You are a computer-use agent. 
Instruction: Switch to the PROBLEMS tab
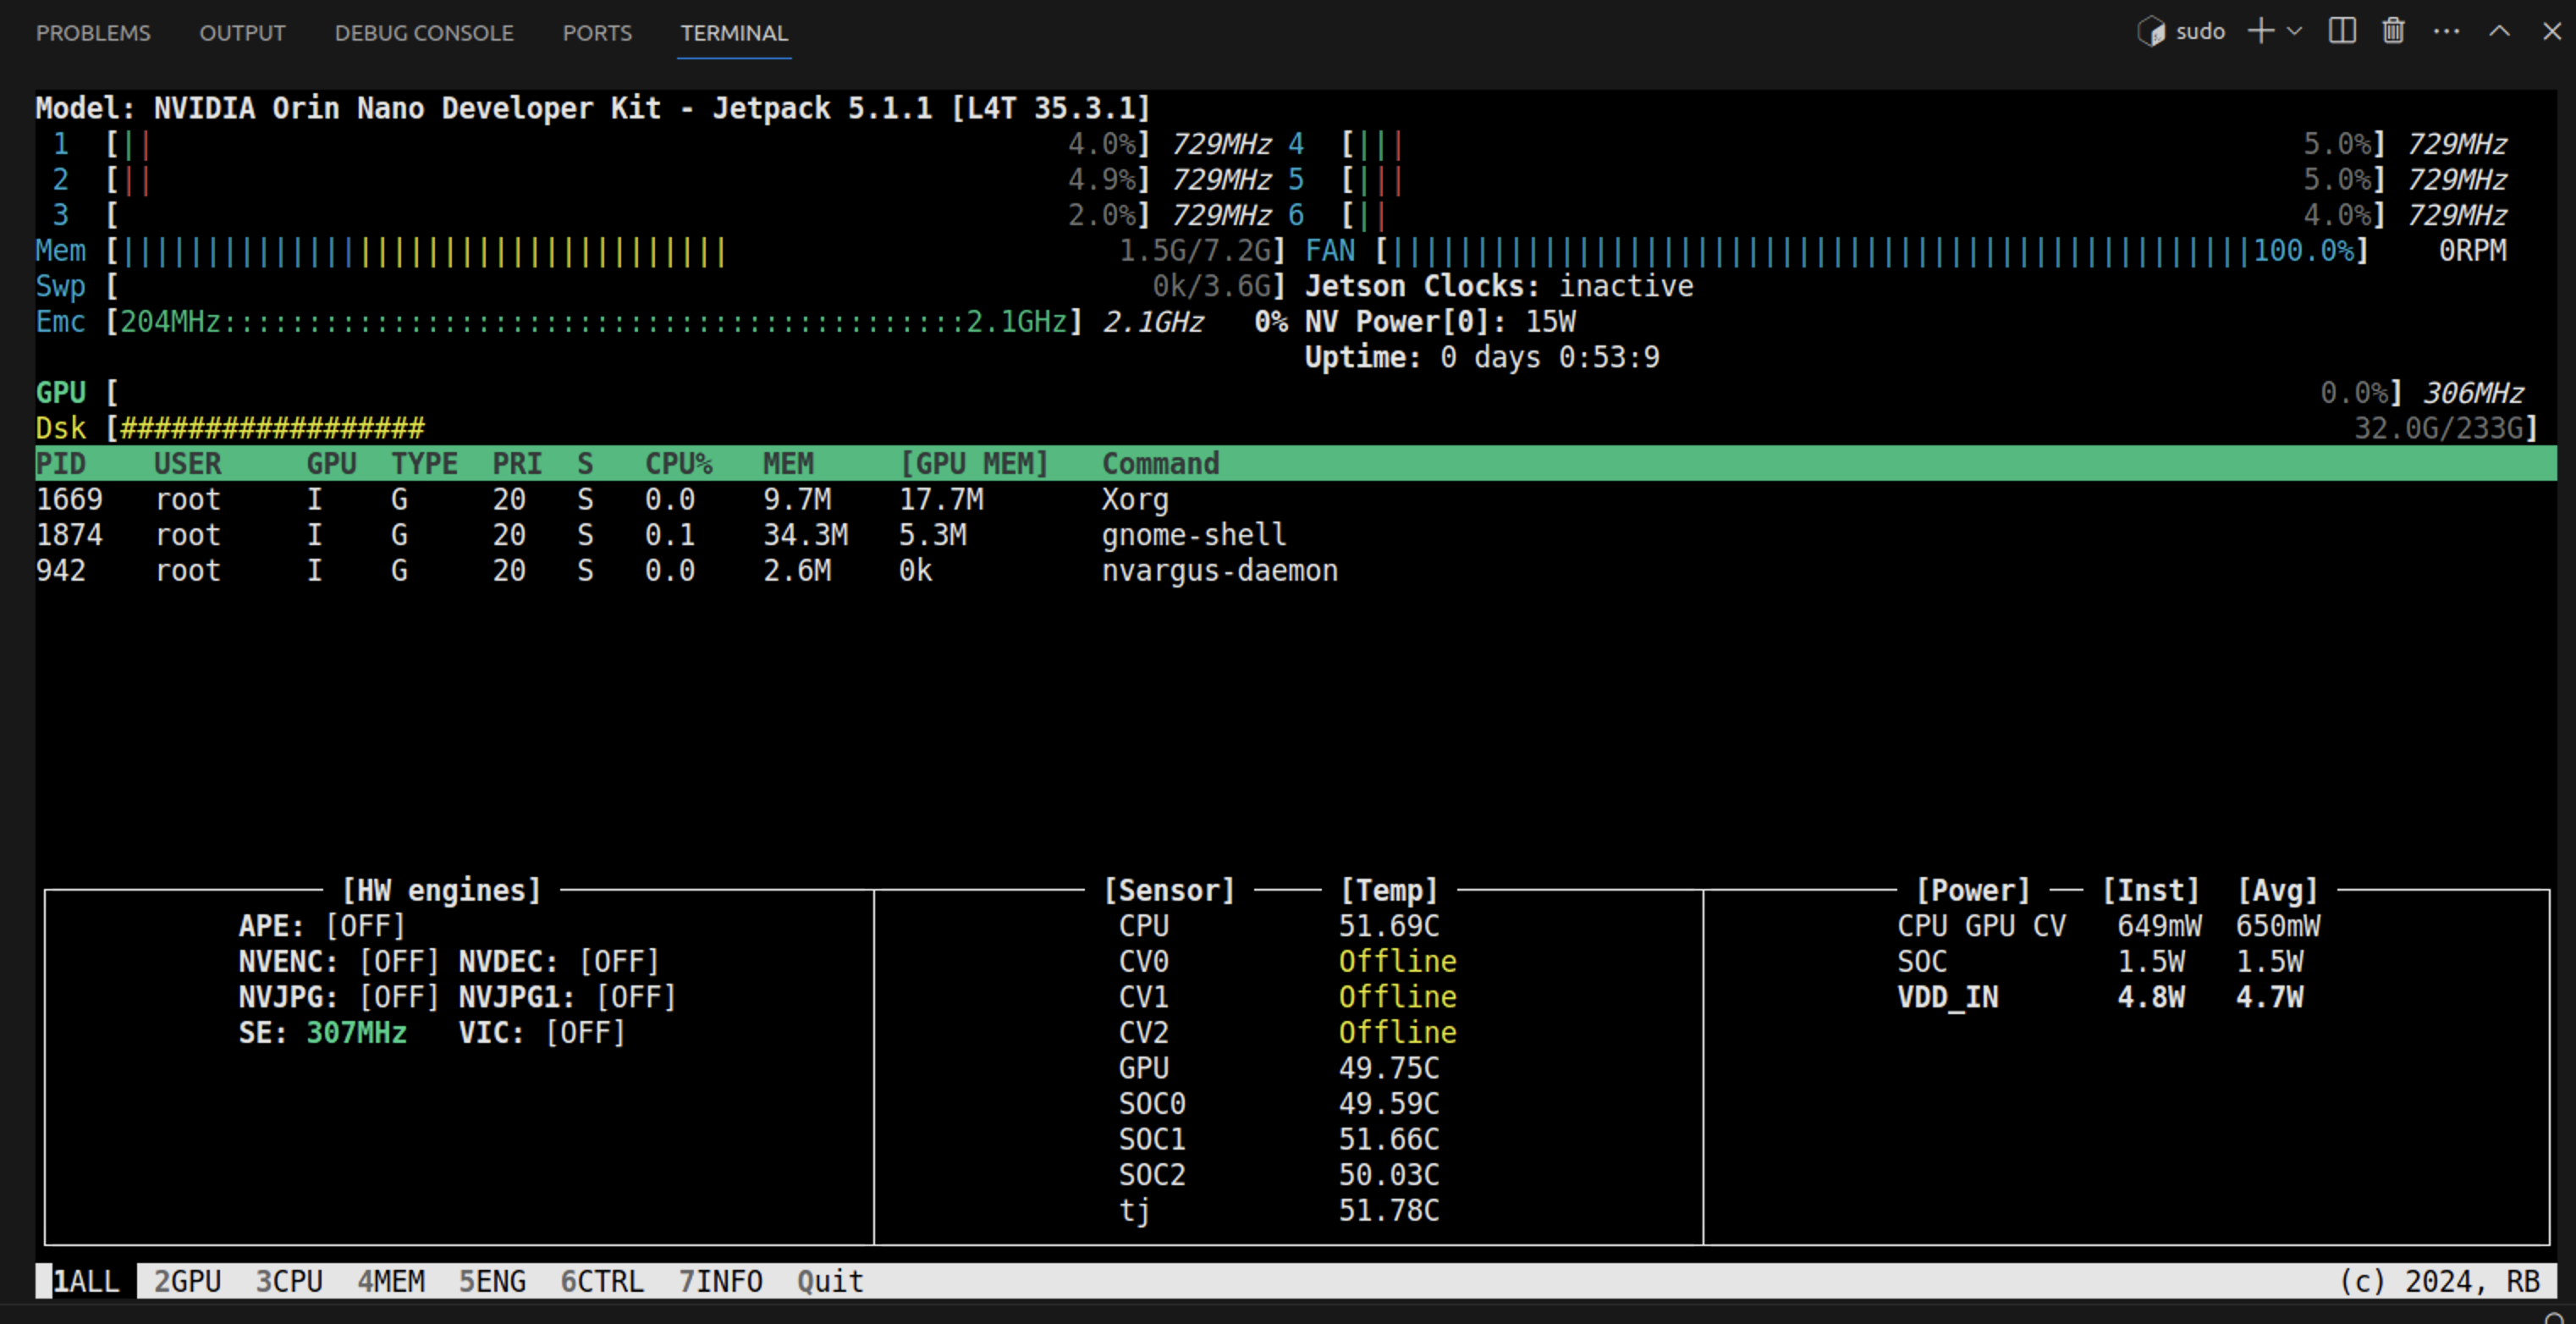point(93,33)
